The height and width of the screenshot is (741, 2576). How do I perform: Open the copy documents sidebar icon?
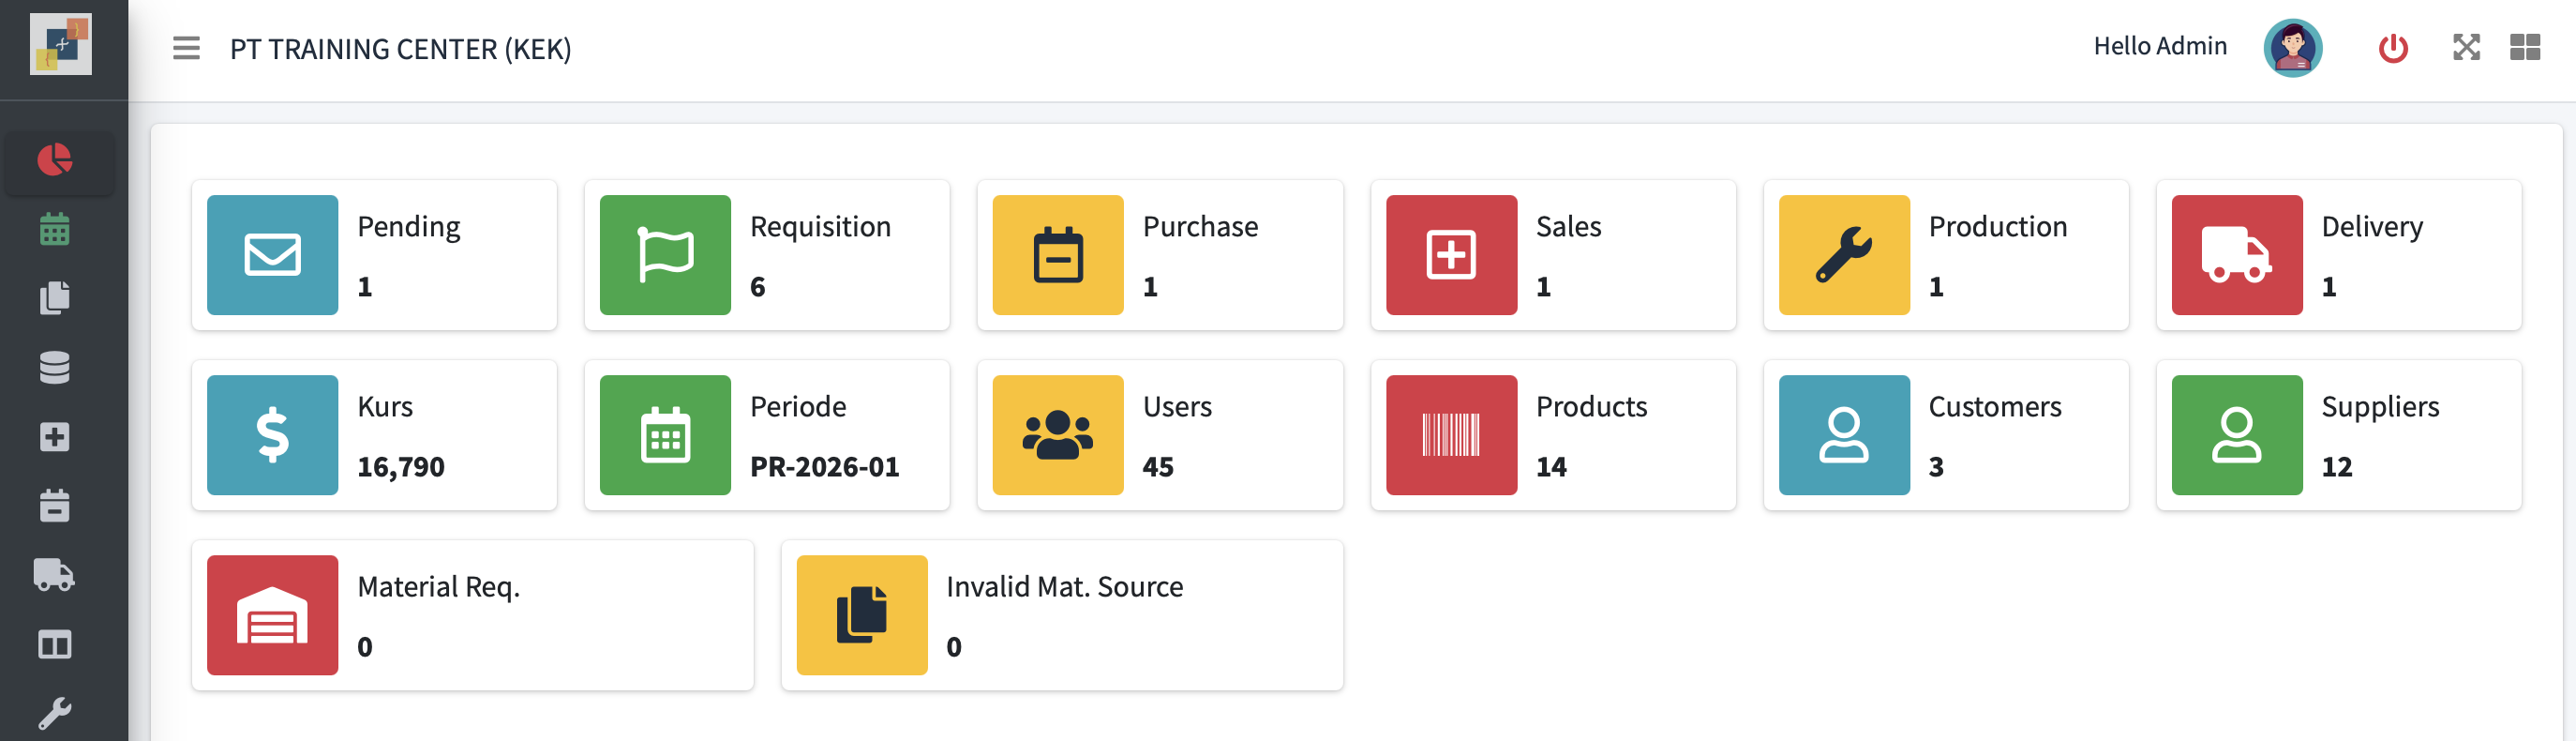click(55, 298)
